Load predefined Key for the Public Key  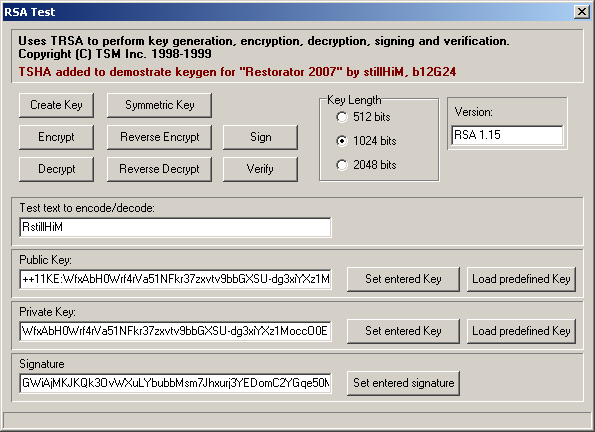pyautogui.click(x=521, y=279)
